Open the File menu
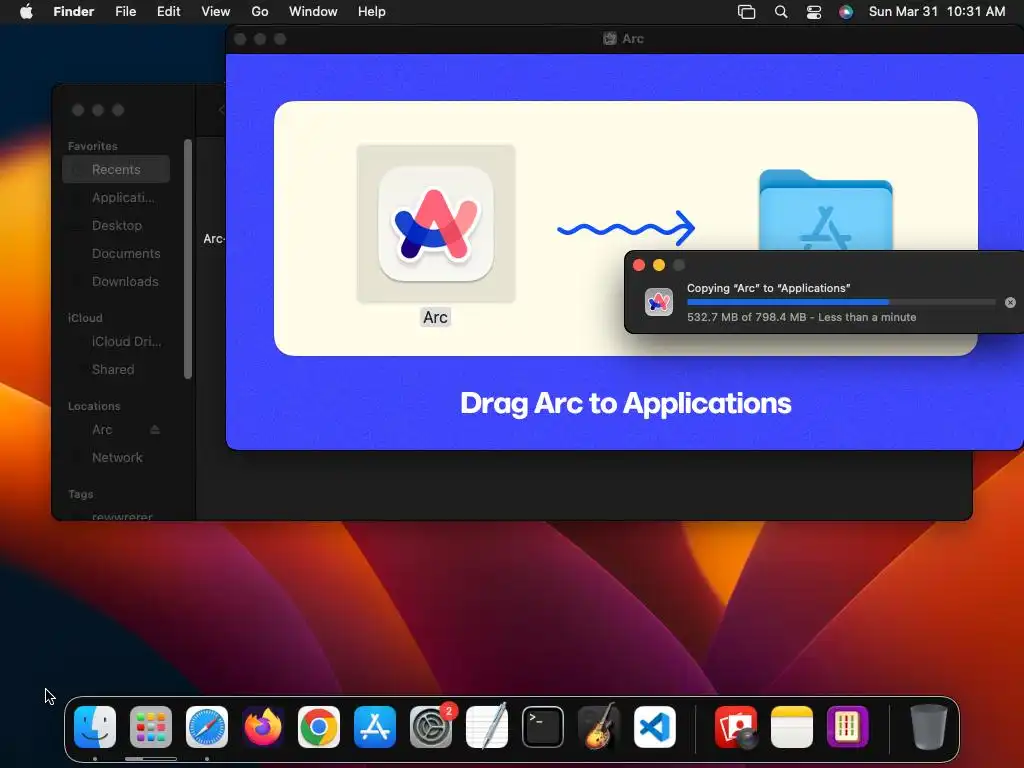 pos(125,12)
